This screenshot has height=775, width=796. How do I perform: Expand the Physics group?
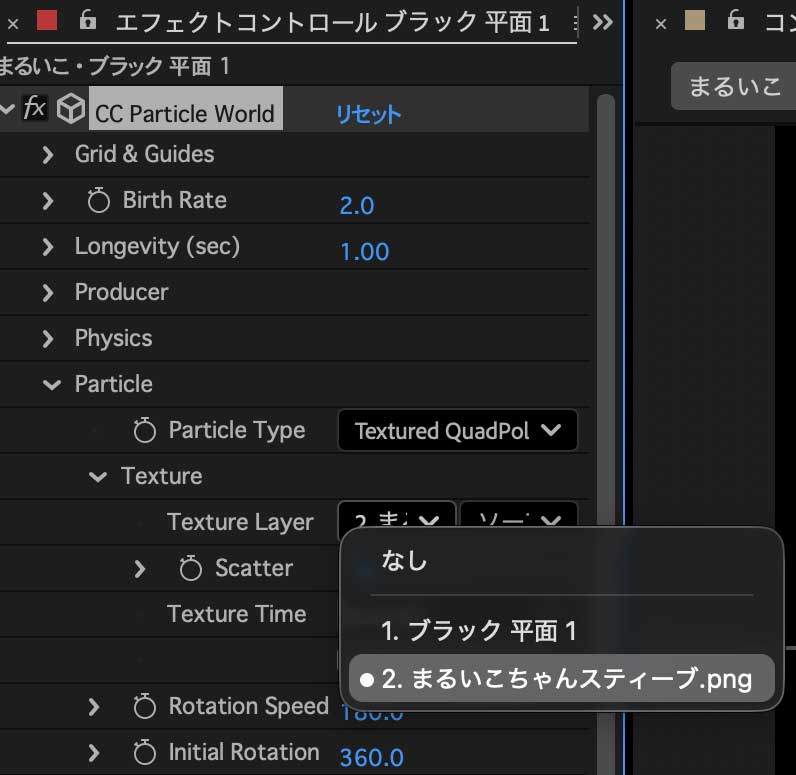[47, 339]
